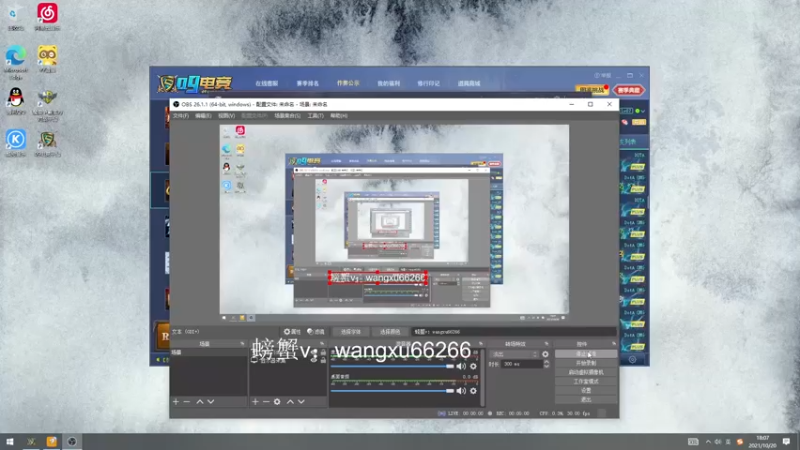Open Microsoft Edge desktop icon
Image resolution: width=800 pixels, height=450 pixels.
tap(16, 62)
